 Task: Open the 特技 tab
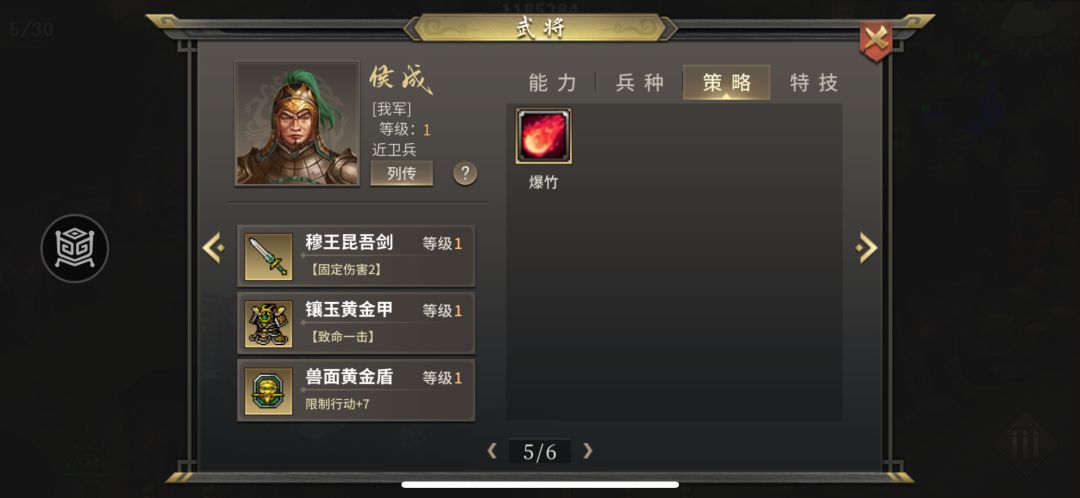pos(814,83)
